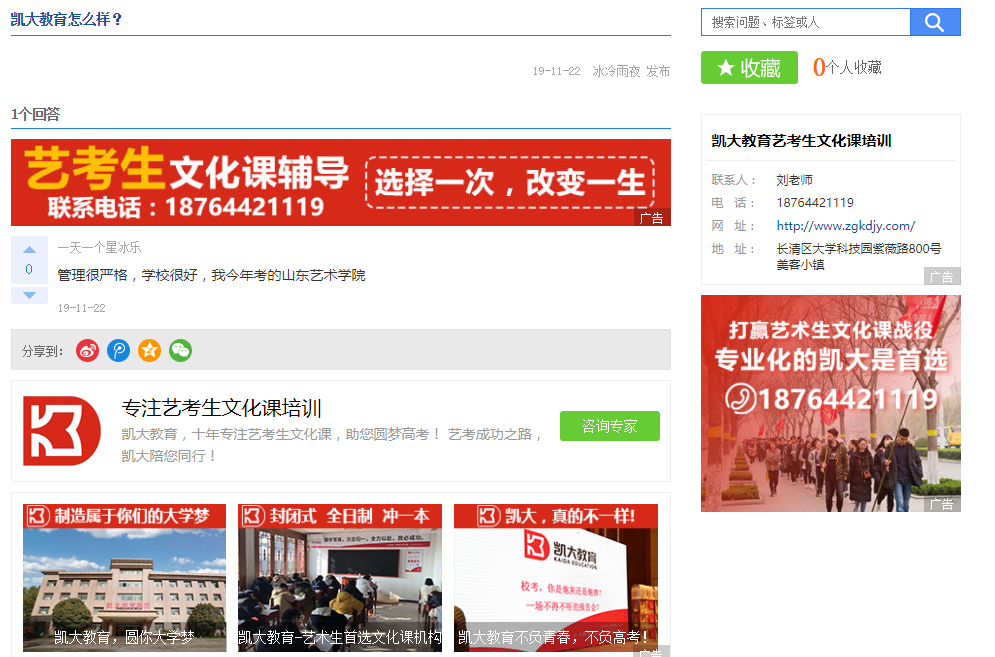995x657 pixels.
Task: Click the vote count 0
Action: click(29, 269)
